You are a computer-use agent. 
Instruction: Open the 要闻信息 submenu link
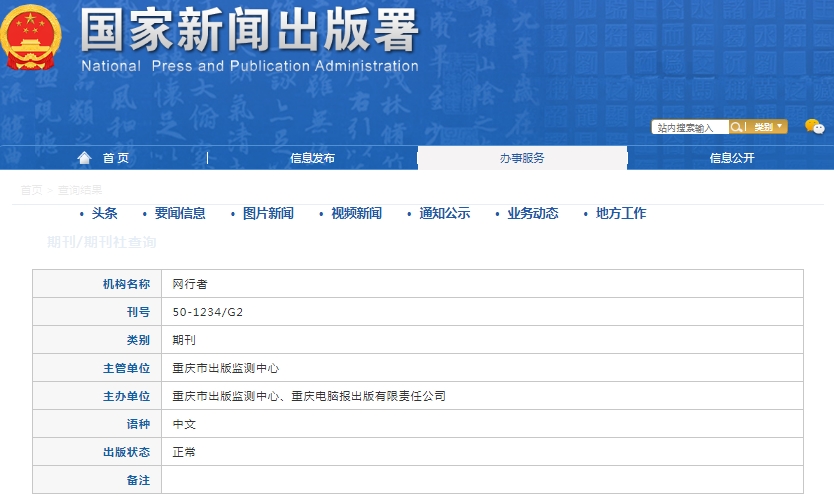pos(180,213)
